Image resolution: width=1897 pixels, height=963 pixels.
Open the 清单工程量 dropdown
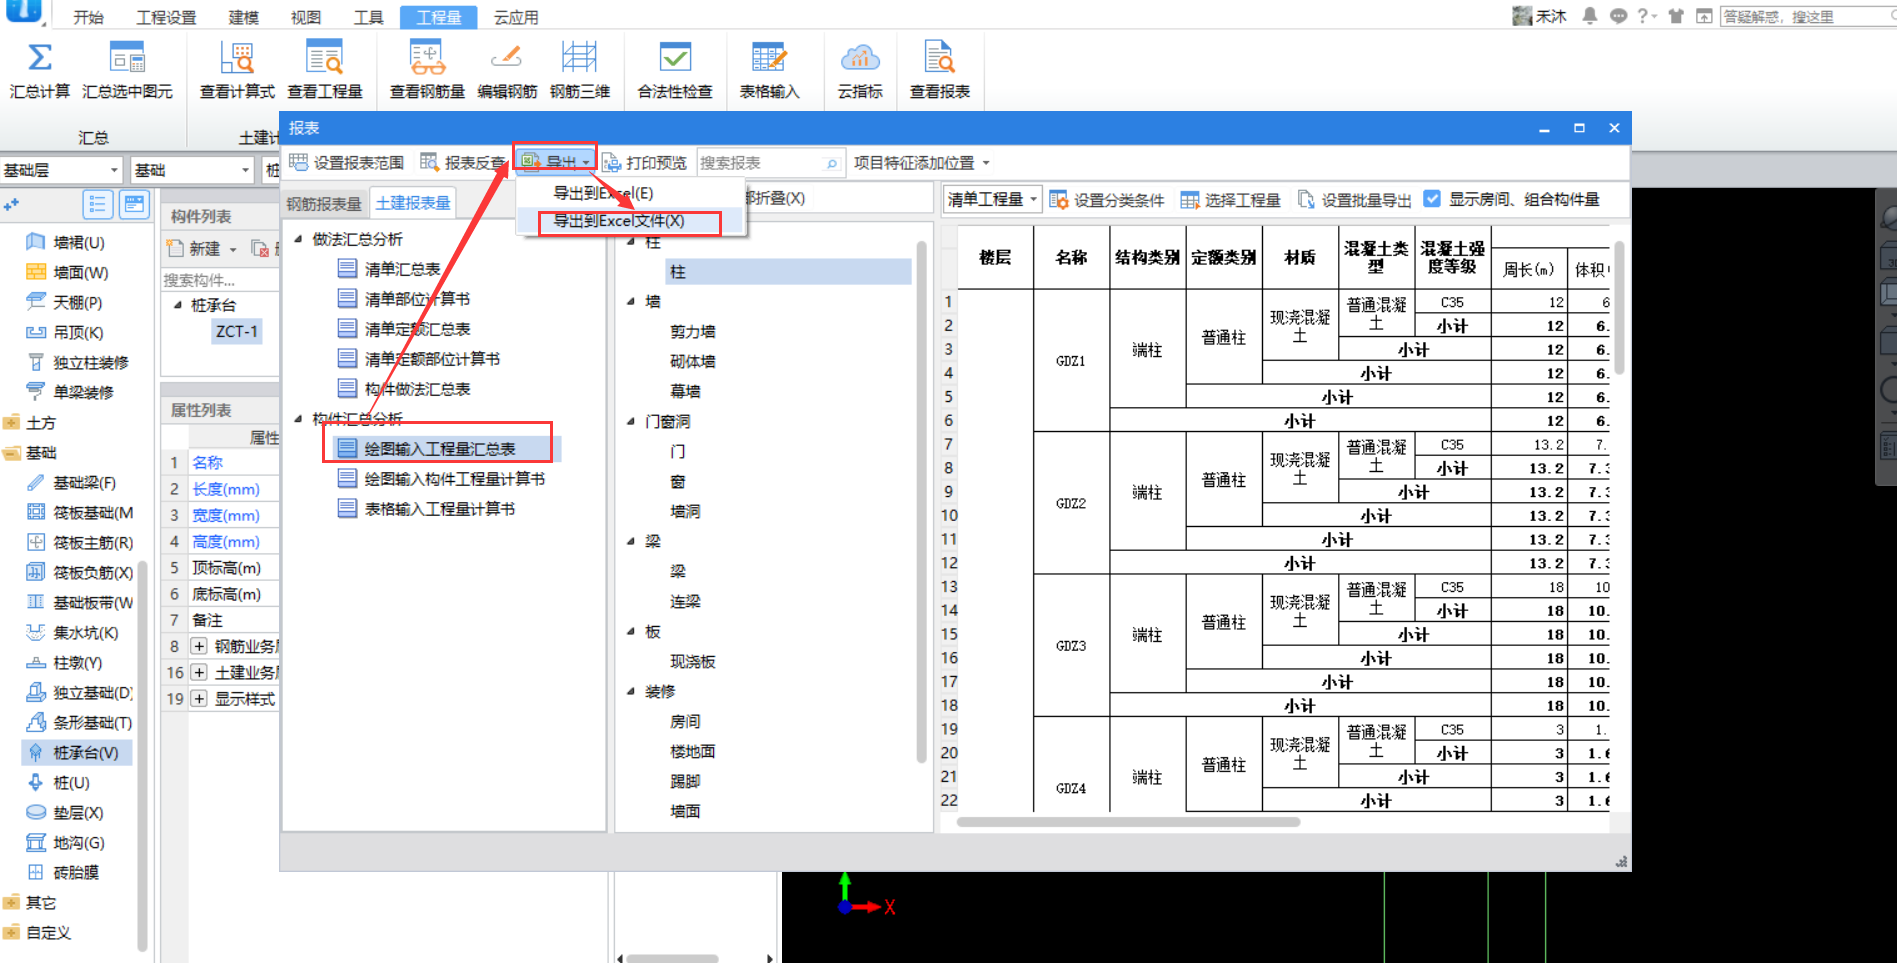pos(992,199)
